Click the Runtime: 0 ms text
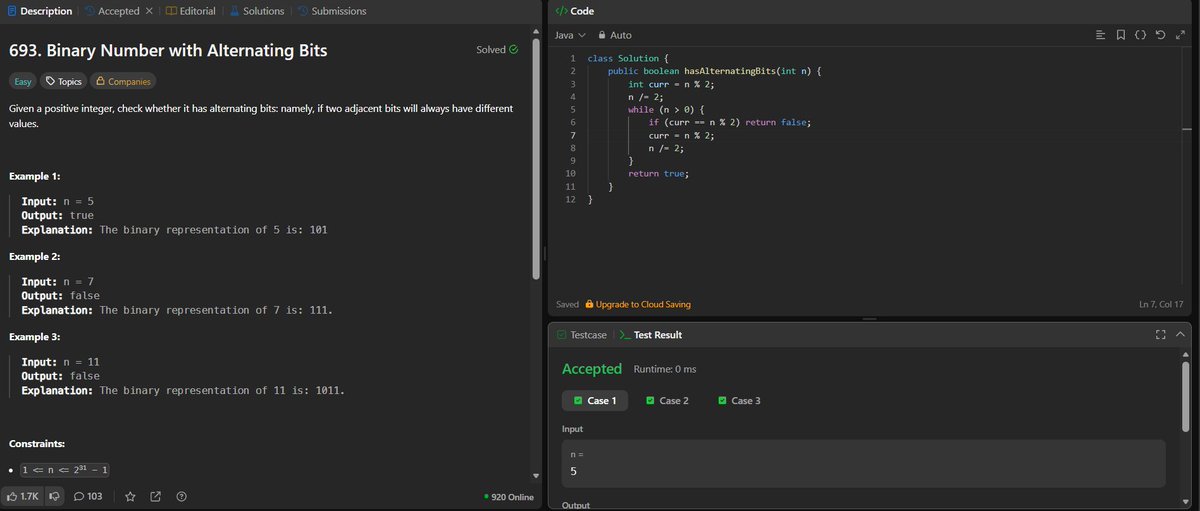The width and height of the screenshot is (1200, 511). [665, 370]
